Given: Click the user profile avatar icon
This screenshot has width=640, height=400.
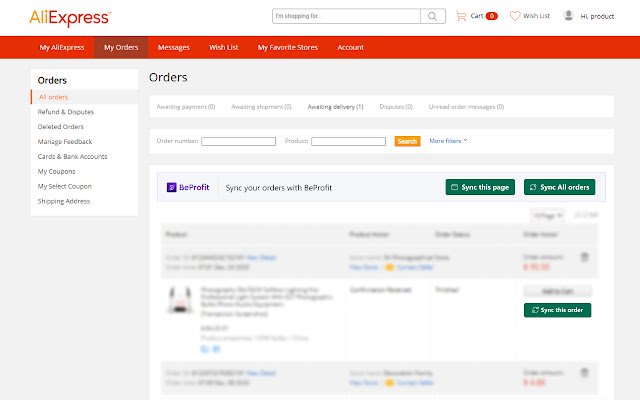Looking at the screenshot, I should tap(568, 16).
